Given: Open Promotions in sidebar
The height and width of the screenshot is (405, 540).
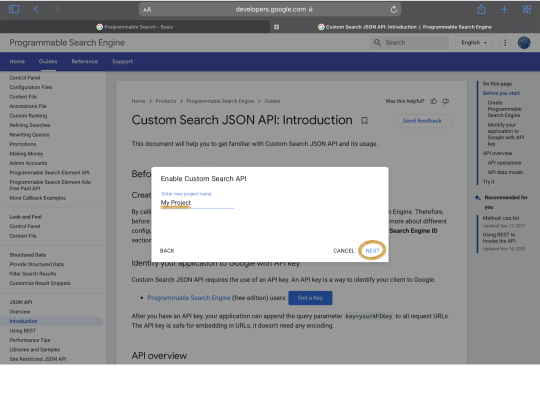Looking at the screenshot, I should coord(23,144).
